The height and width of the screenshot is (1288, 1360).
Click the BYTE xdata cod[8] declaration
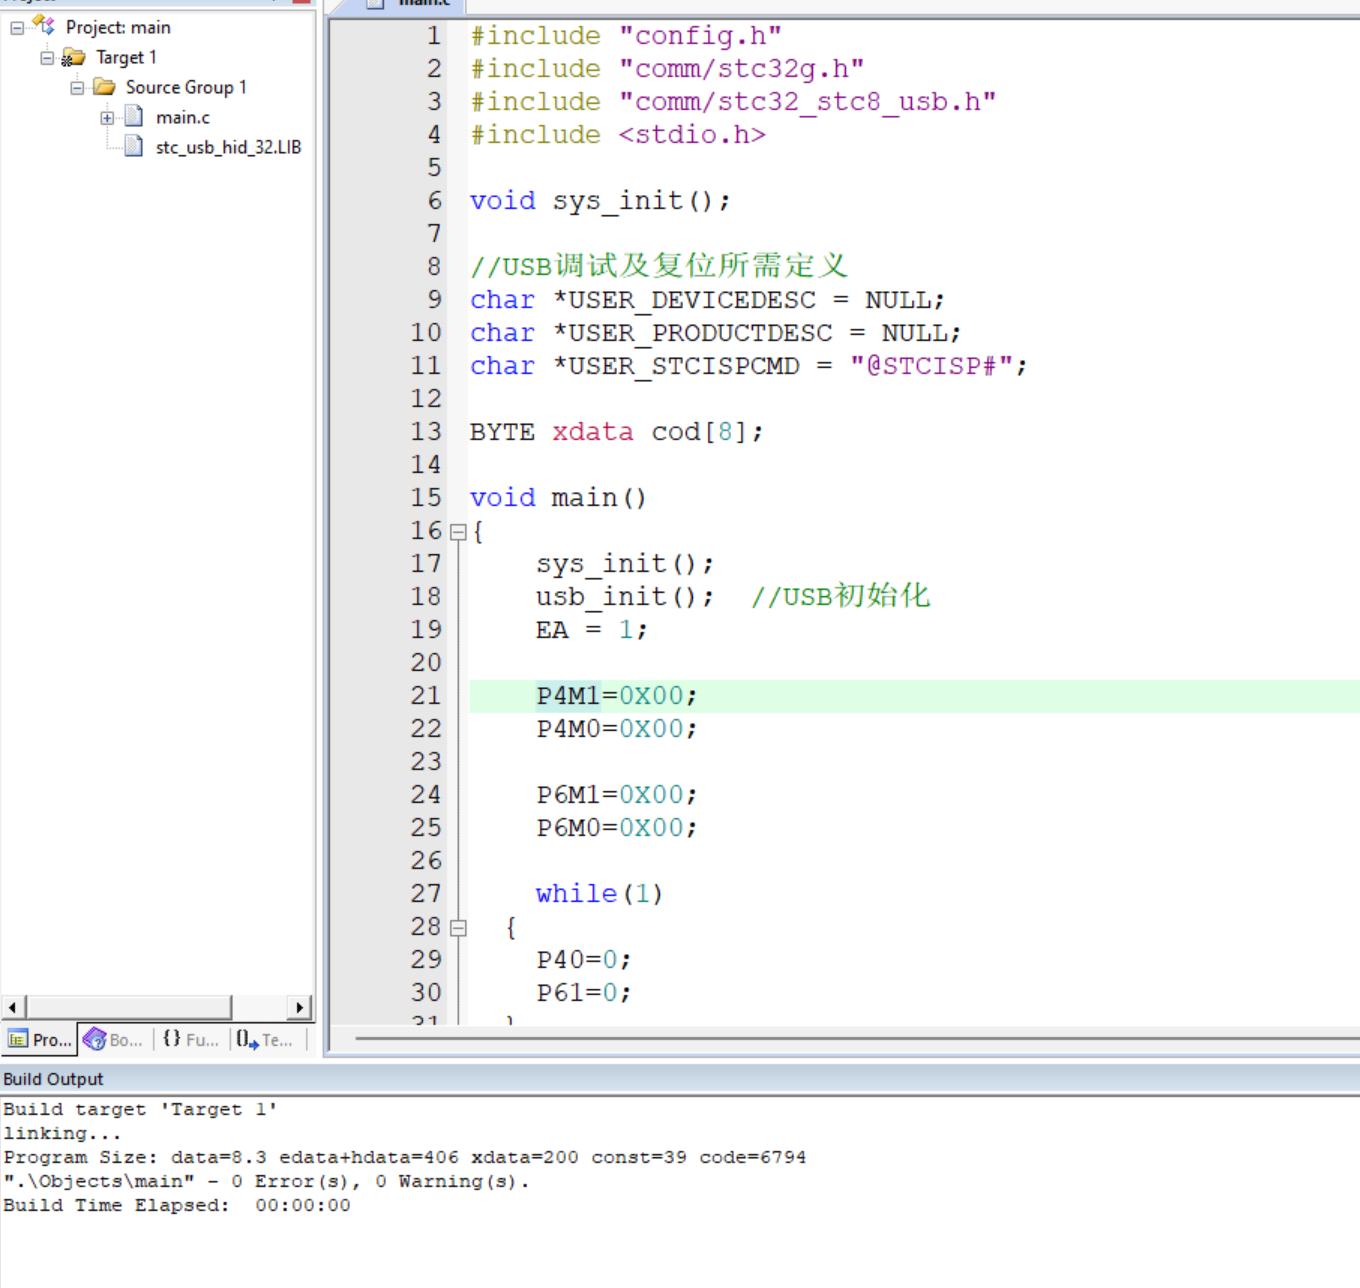(x=616, y=432)
